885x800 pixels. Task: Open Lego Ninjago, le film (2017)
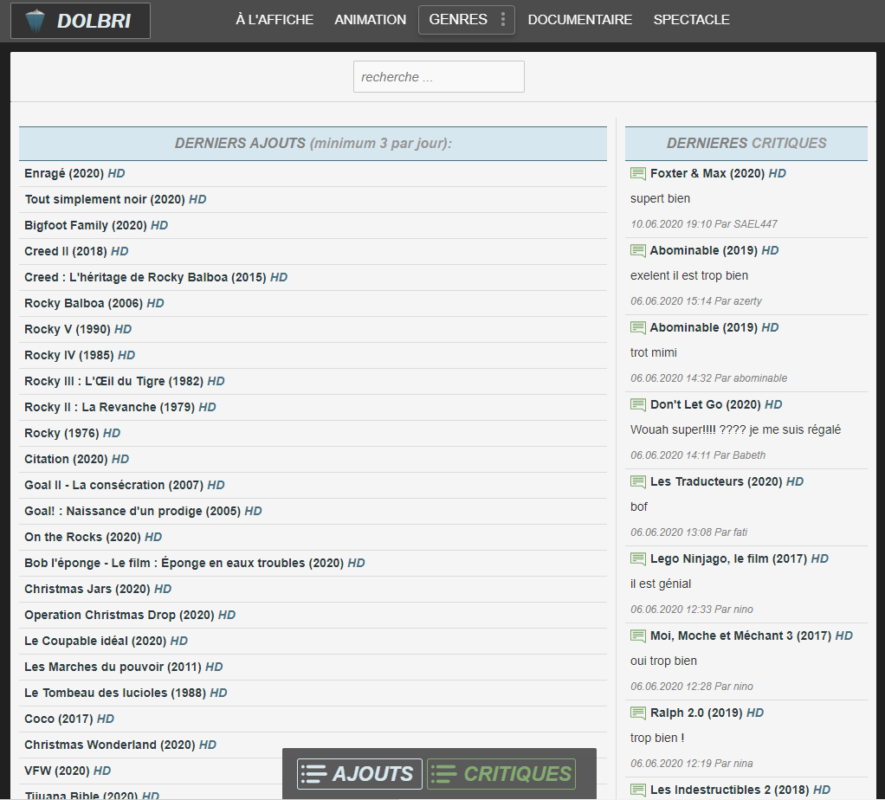(739, 558)
